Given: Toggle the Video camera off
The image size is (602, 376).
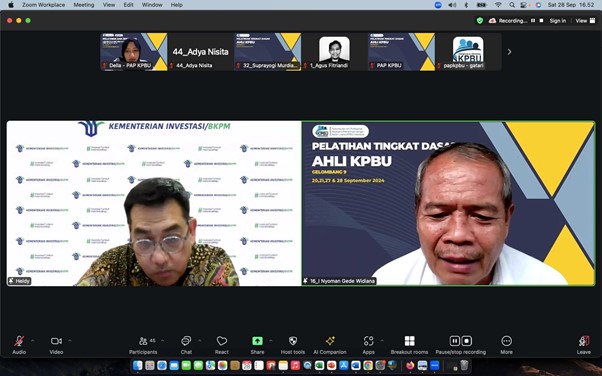Looking at the screenshot, I should pyautogui.click(x=56, y=341).
